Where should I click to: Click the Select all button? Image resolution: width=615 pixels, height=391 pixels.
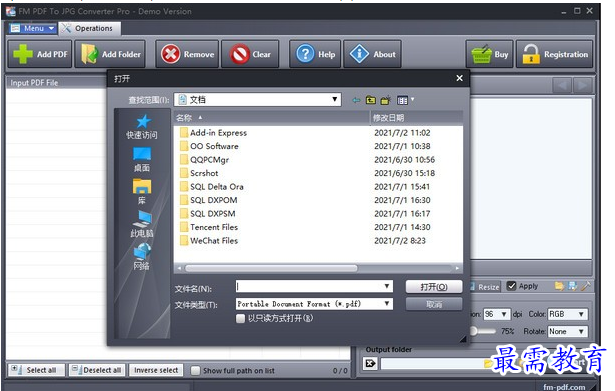(x=36, y=370)
